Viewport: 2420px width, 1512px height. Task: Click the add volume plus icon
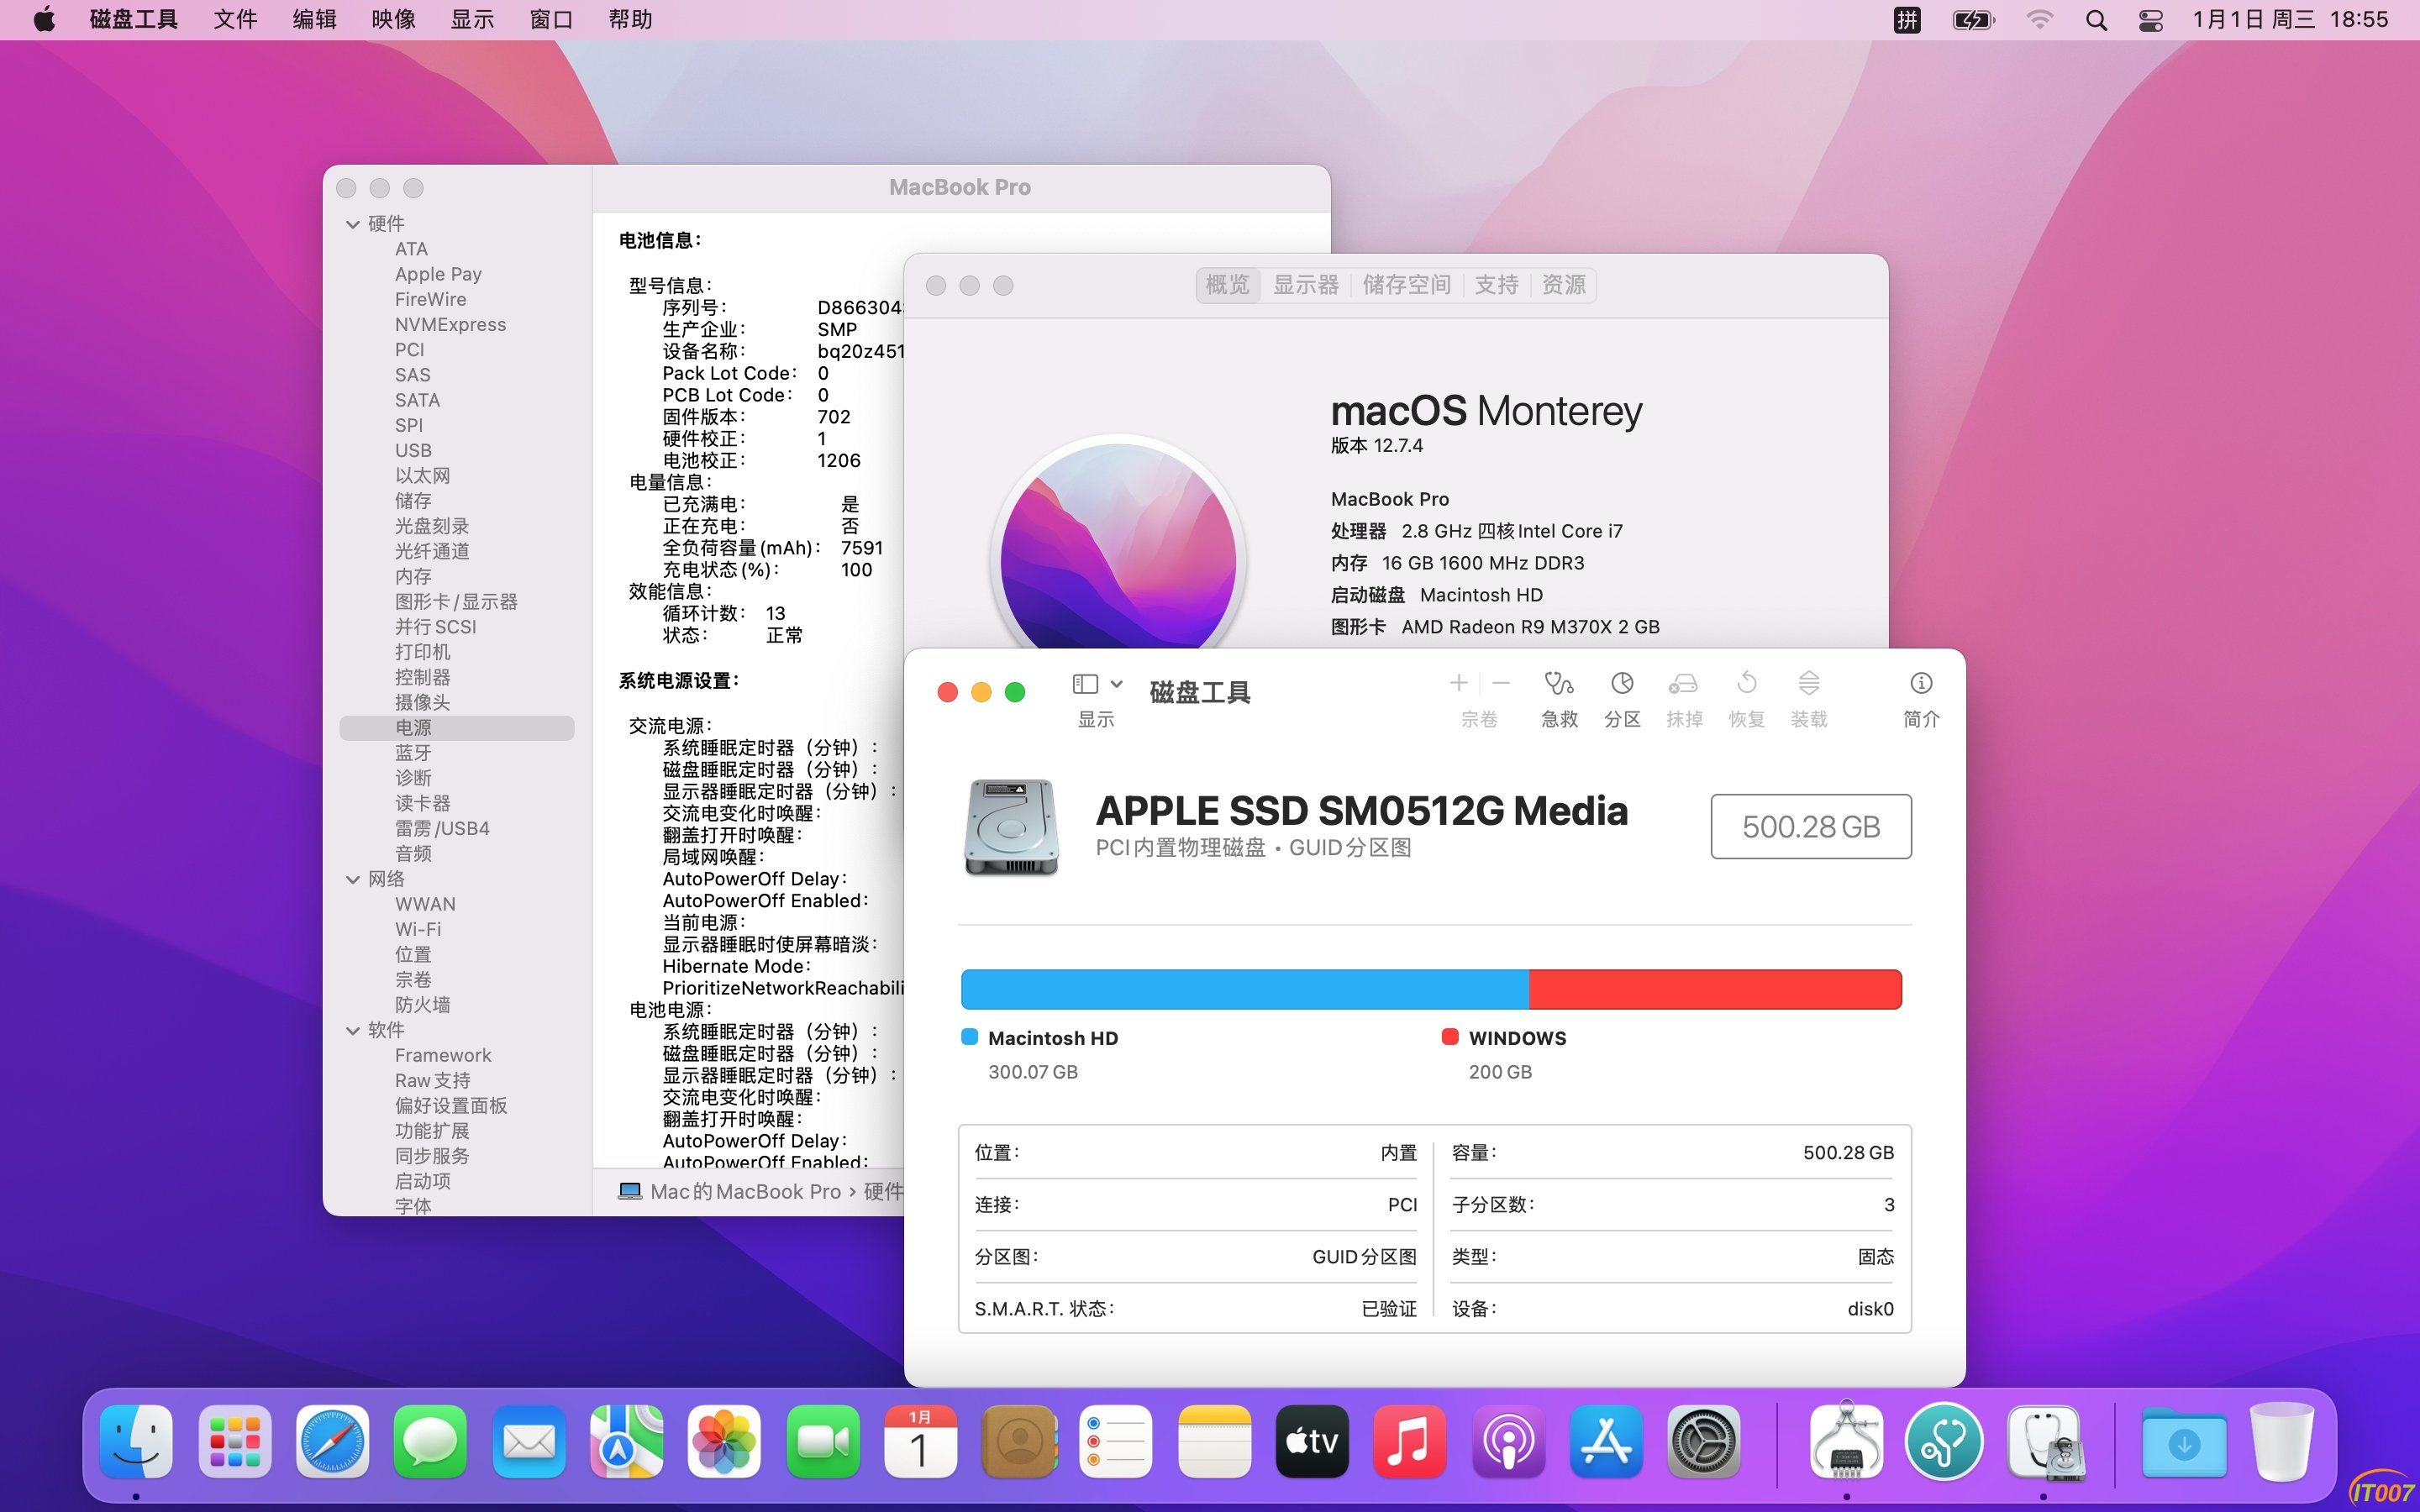1459,684
